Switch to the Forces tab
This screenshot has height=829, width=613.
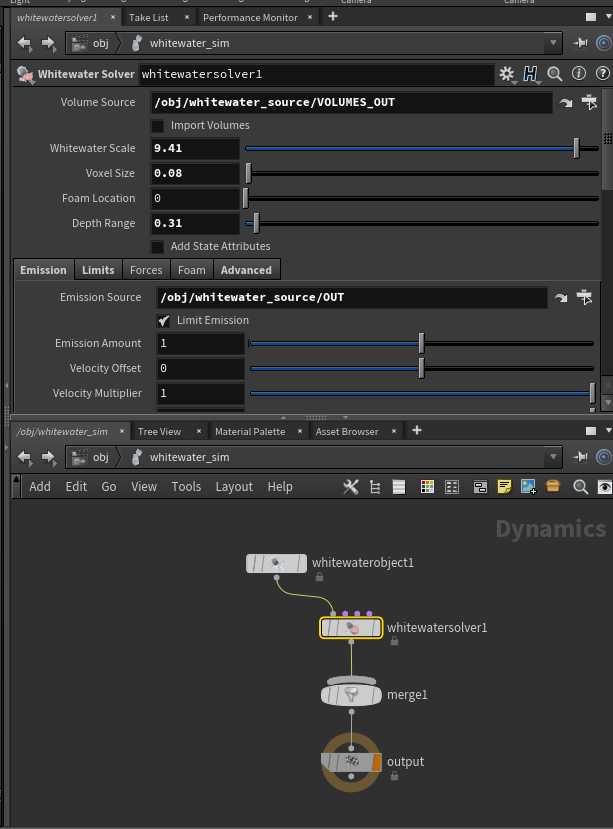pos(146,270)
